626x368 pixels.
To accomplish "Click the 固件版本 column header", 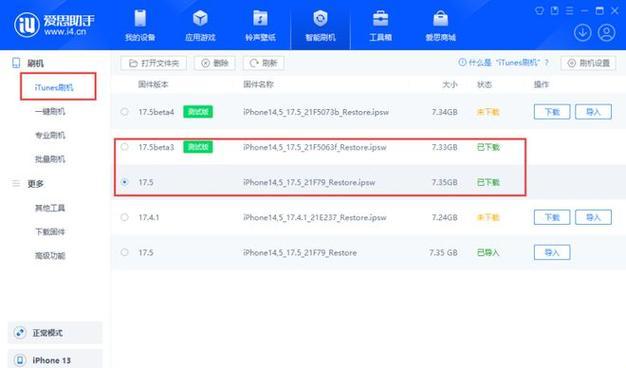I will (153, 85).
